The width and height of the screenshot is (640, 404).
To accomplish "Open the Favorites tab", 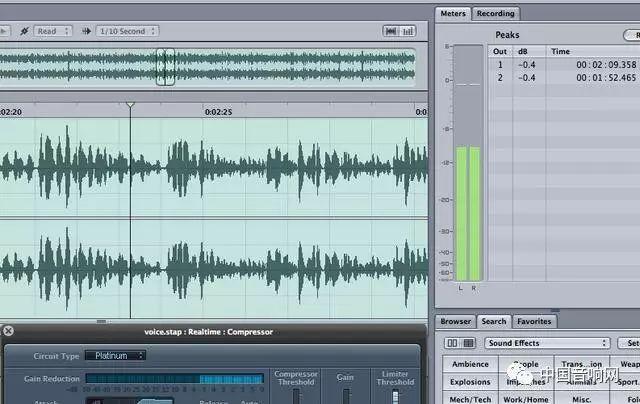I will click(x=534, y=322).
